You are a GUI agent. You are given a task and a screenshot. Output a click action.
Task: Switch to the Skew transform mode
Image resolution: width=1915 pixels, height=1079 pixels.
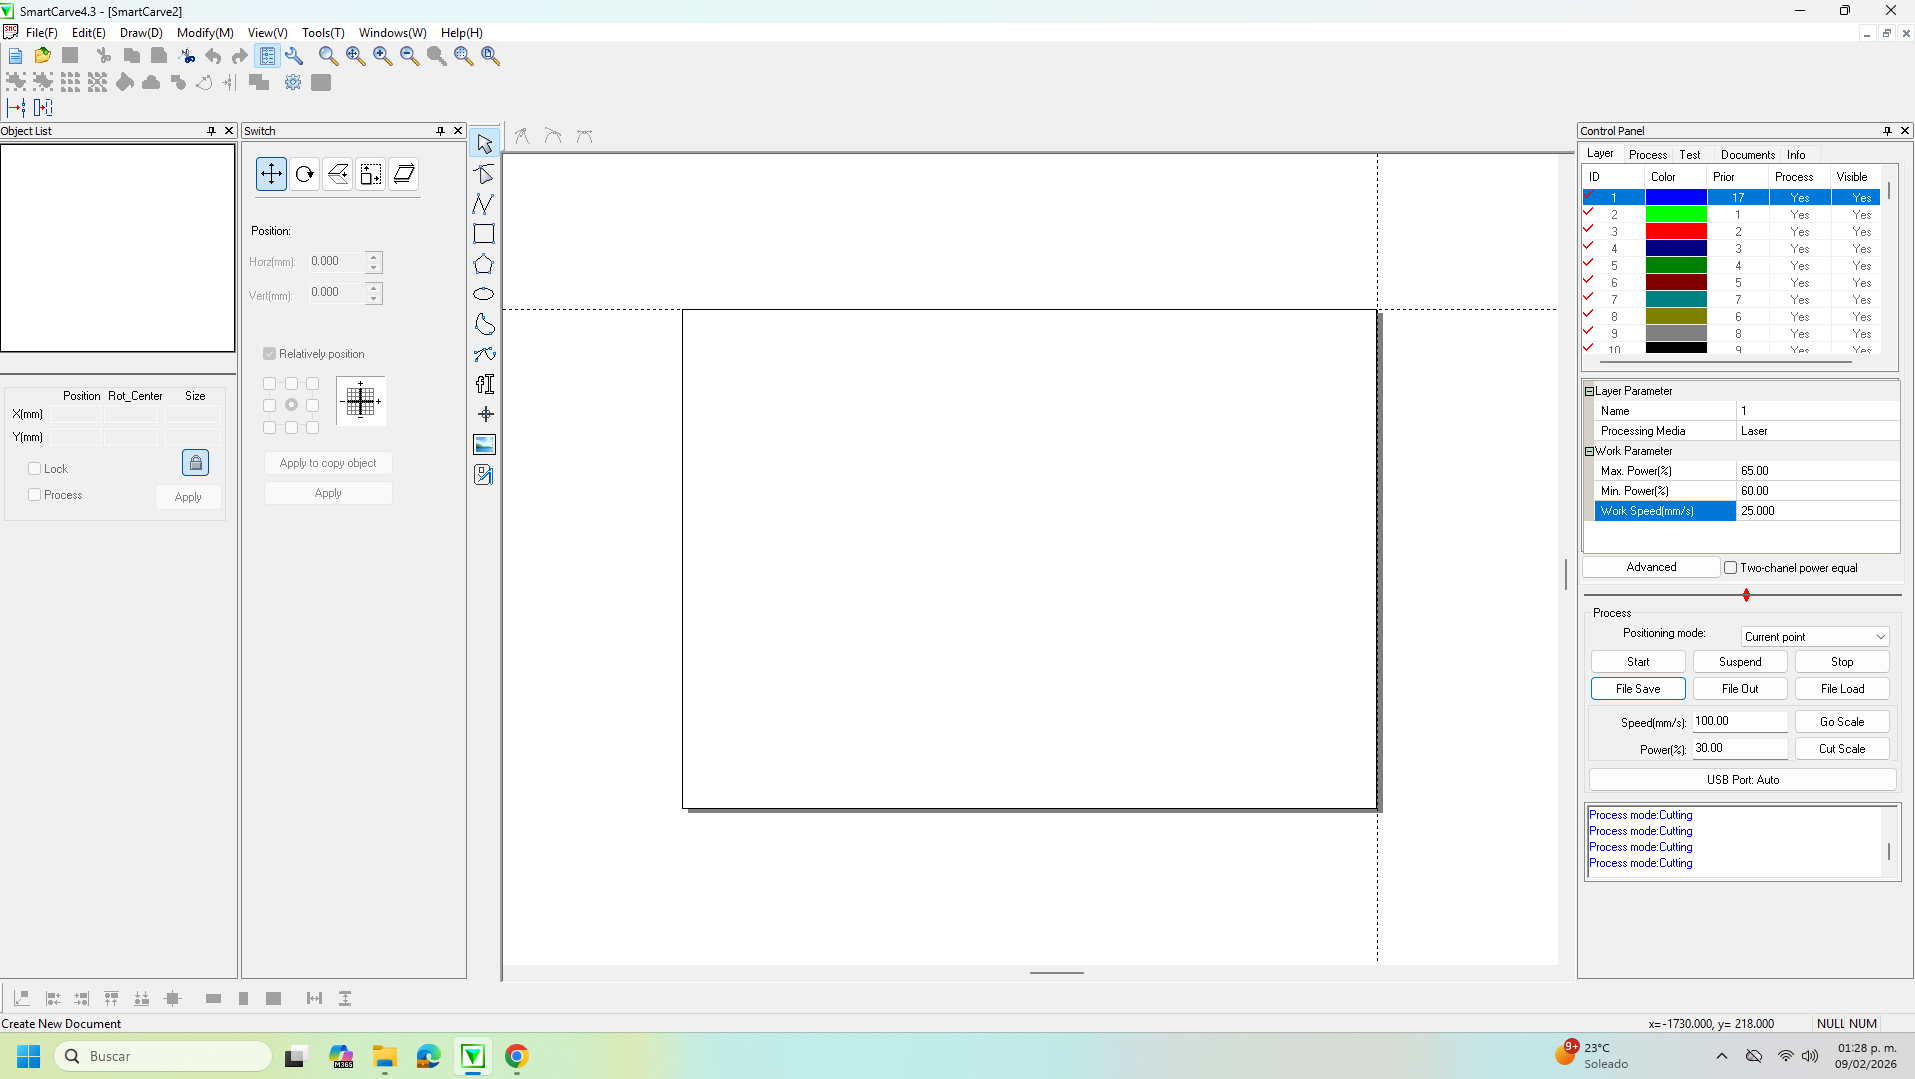(x=404, y=174)
